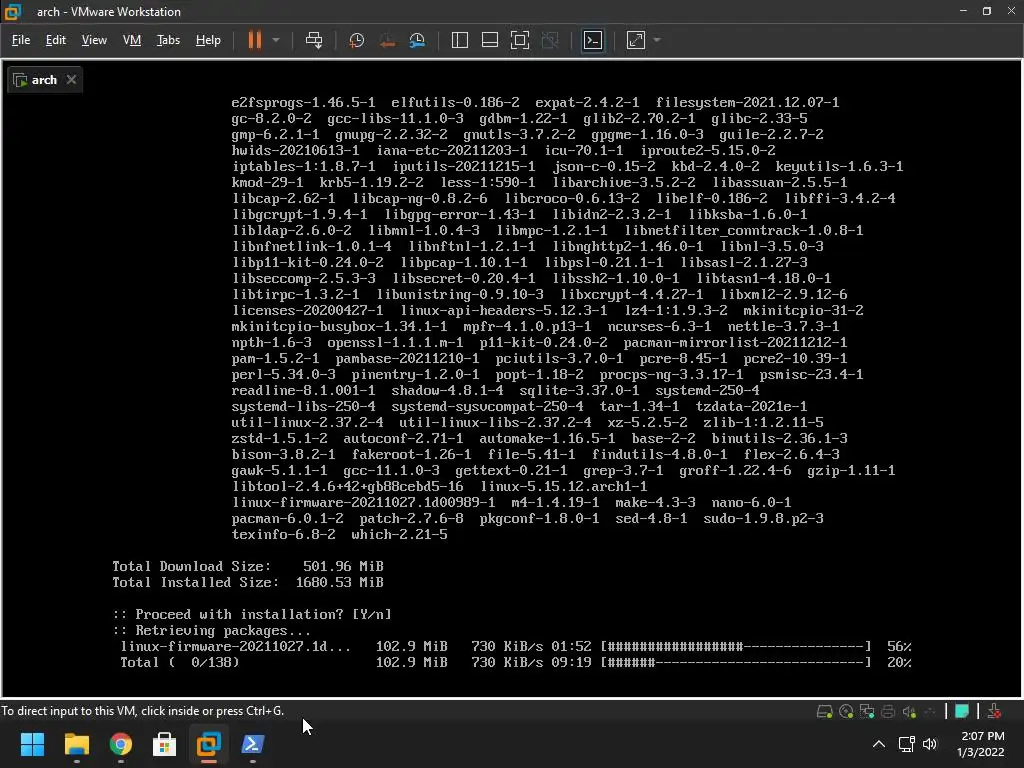Click the sound card status icon

click(x=909, y=711)
